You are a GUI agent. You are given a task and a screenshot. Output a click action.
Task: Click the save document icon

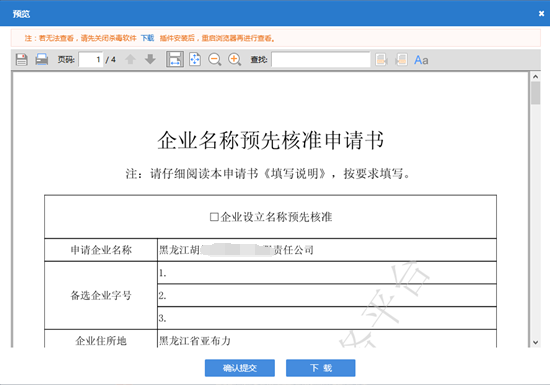point(21,59)
